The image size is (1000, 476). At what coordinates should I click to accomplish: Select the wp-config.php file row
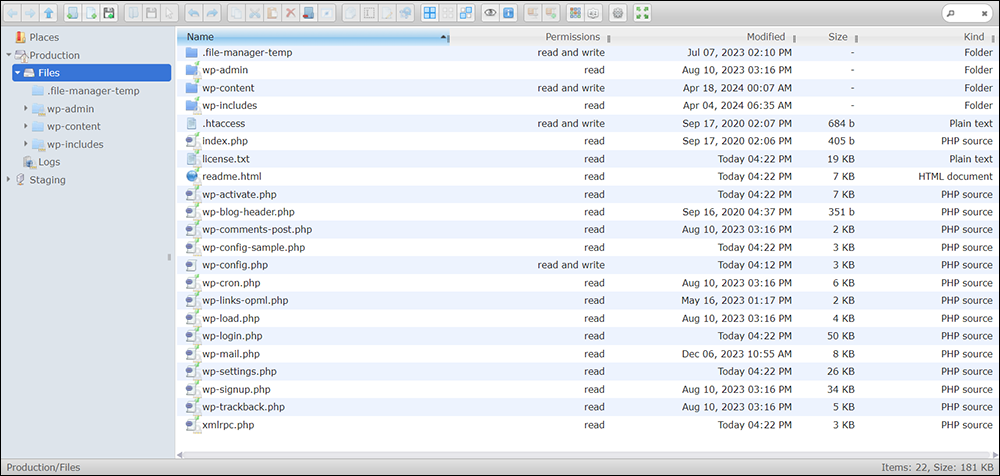point(588,265)
